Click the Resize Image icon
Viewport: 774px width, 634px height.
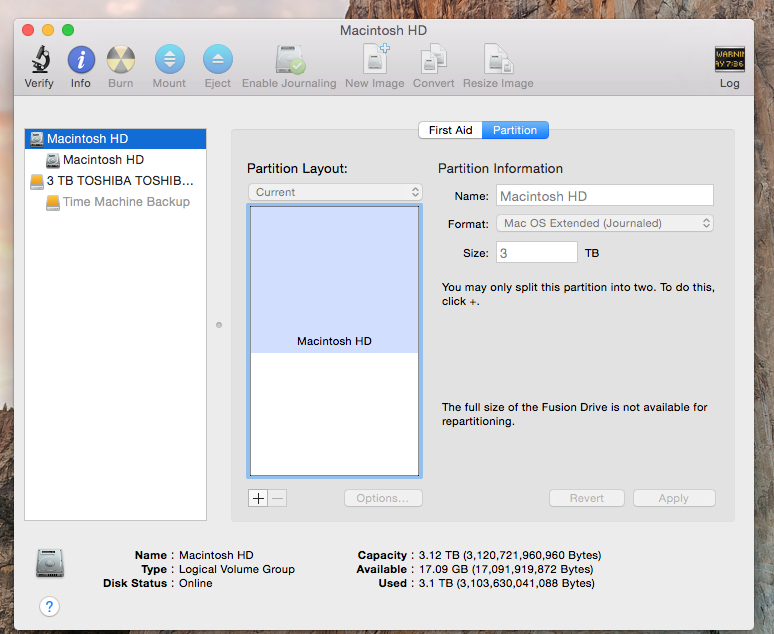(x=499, y=59)
